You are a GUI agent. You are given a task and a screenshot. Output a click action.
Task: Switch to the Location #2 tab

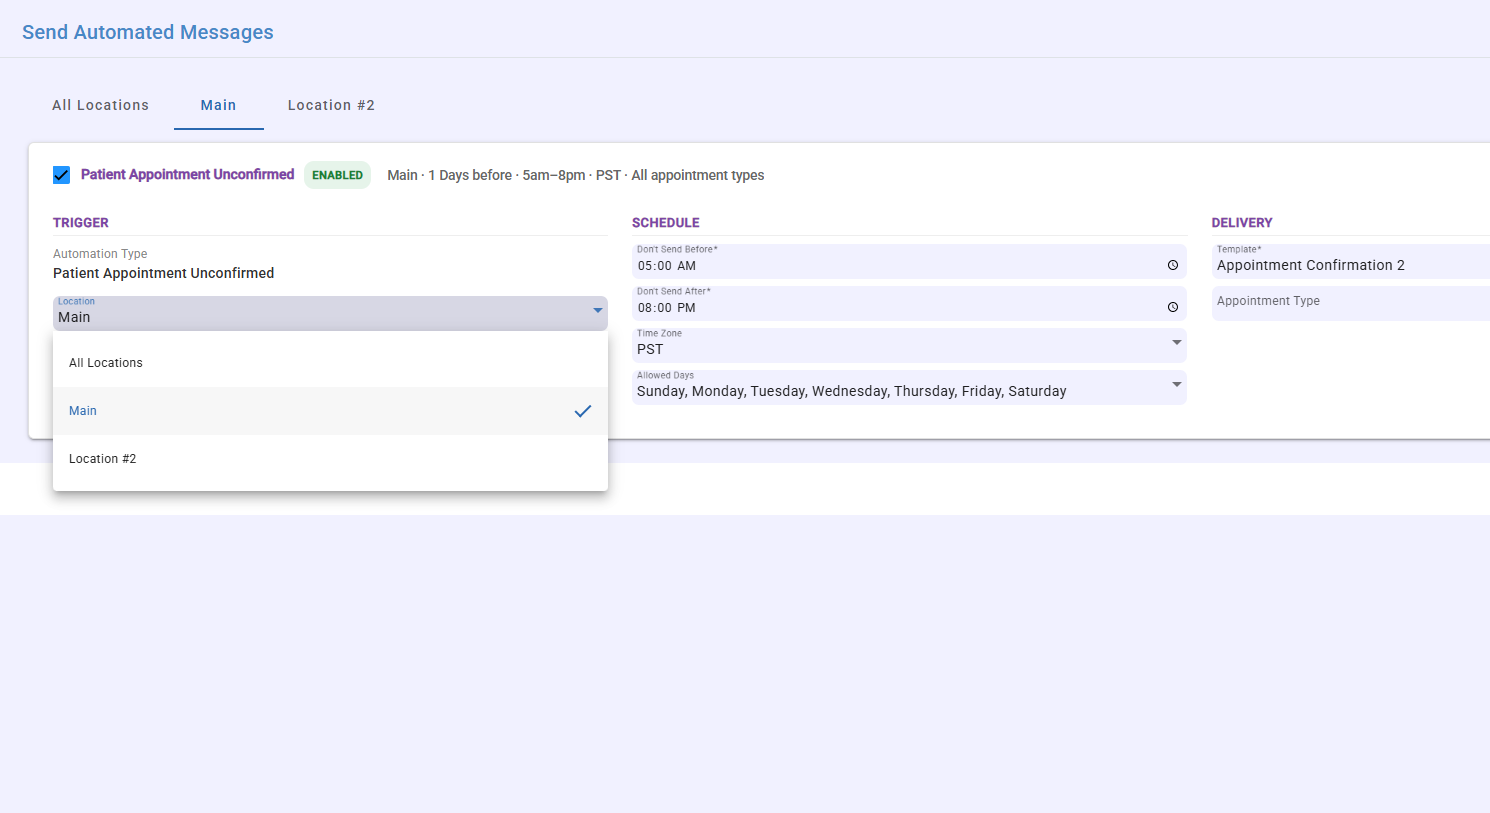coord(331,105)
